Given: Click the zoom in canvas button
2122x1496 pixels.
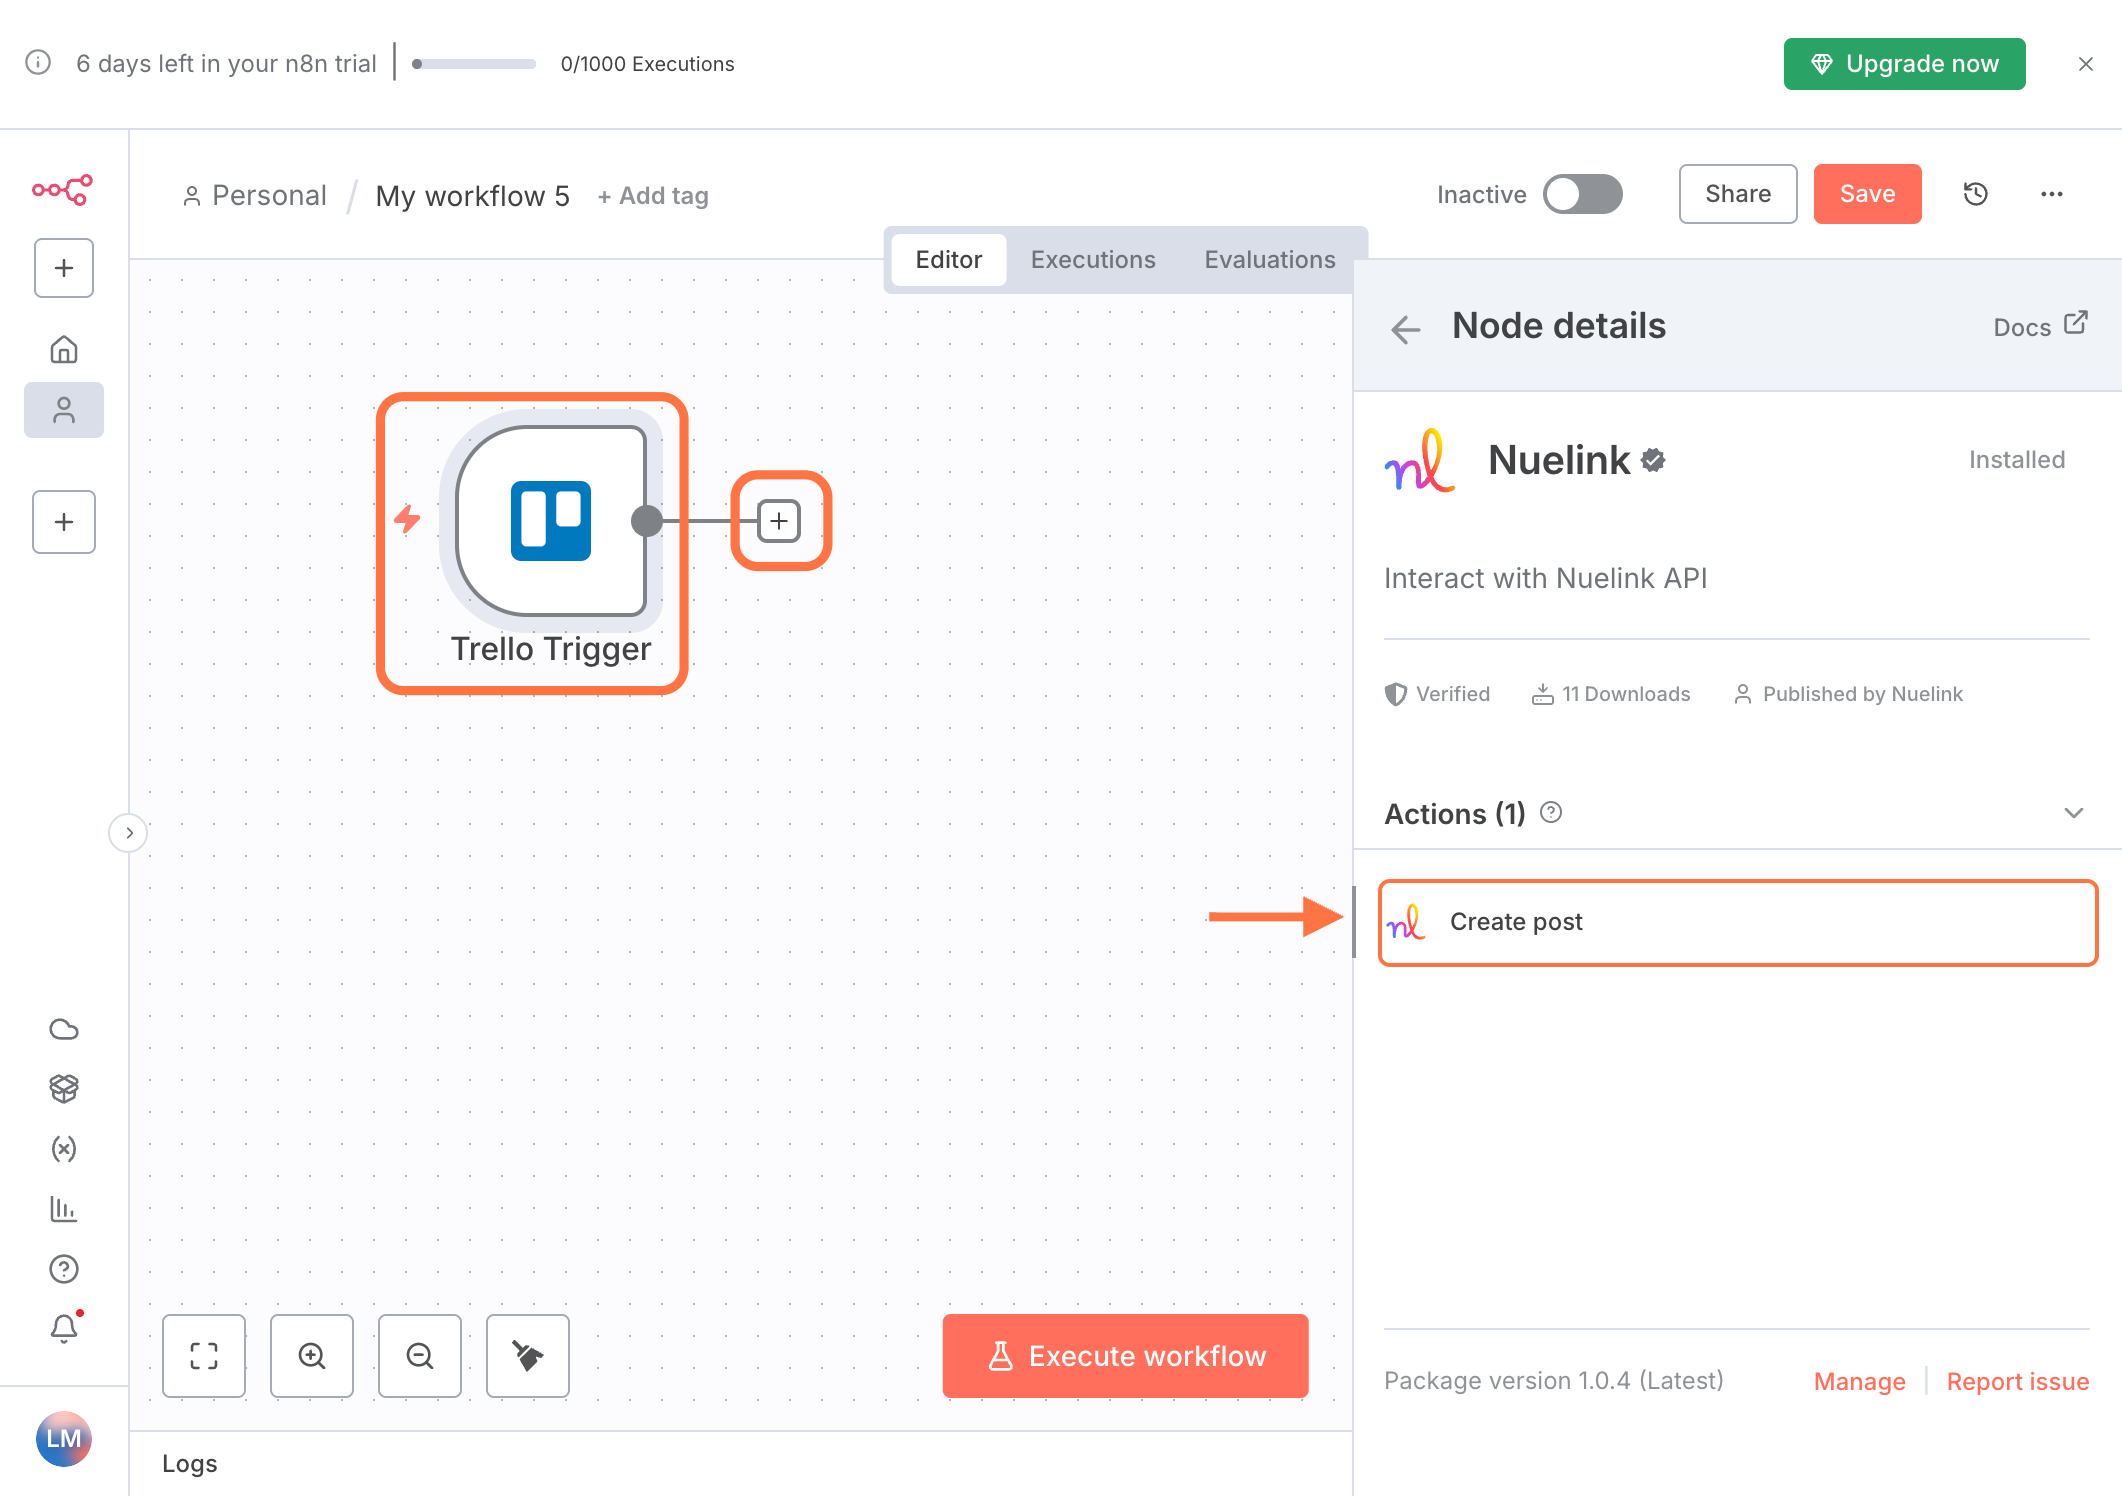Looking at the screenshot, I should click(312, 1356).
